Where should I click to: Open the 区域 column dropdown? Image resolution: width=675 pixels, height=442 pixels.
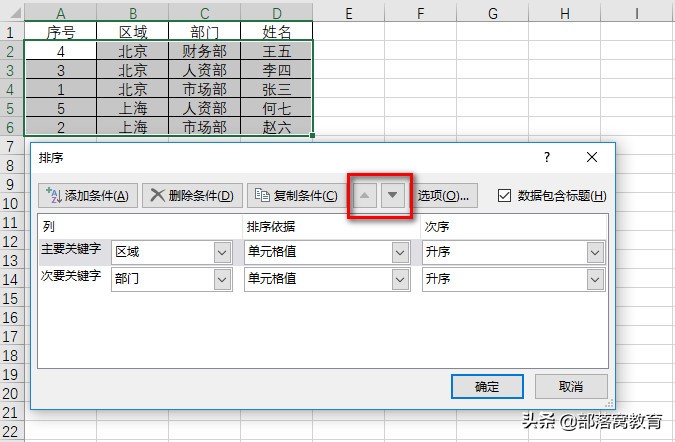click(223, 253)
